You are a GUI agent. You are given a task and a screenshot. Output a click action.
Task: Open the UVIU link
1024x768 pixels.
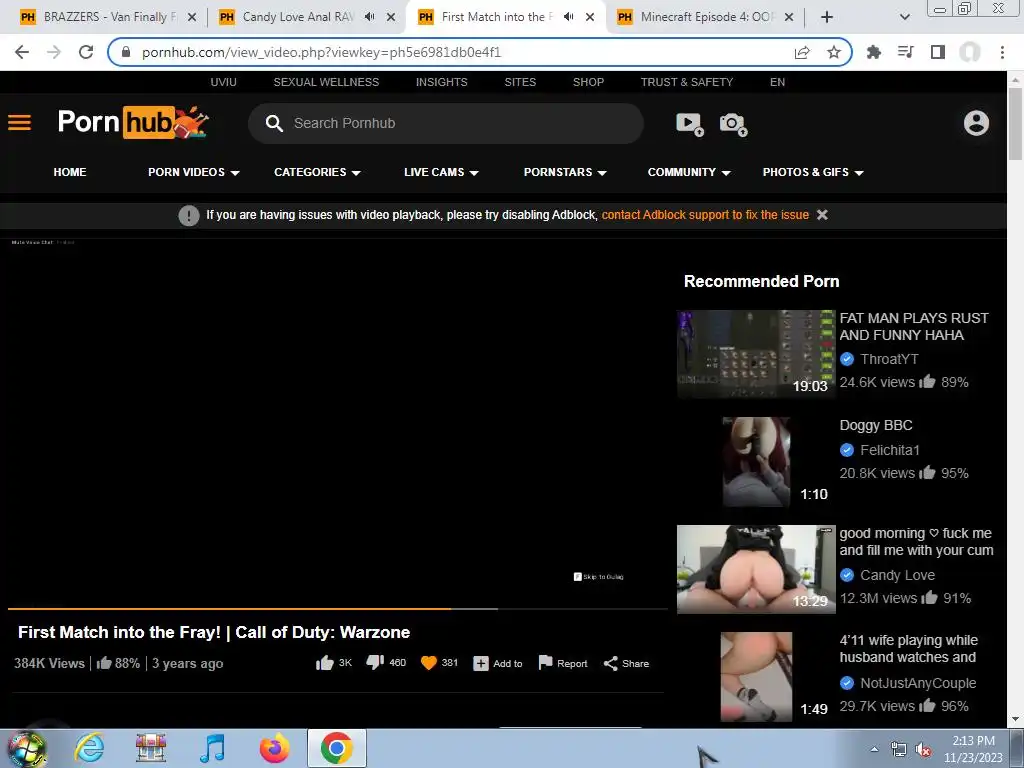pos(223,82)
